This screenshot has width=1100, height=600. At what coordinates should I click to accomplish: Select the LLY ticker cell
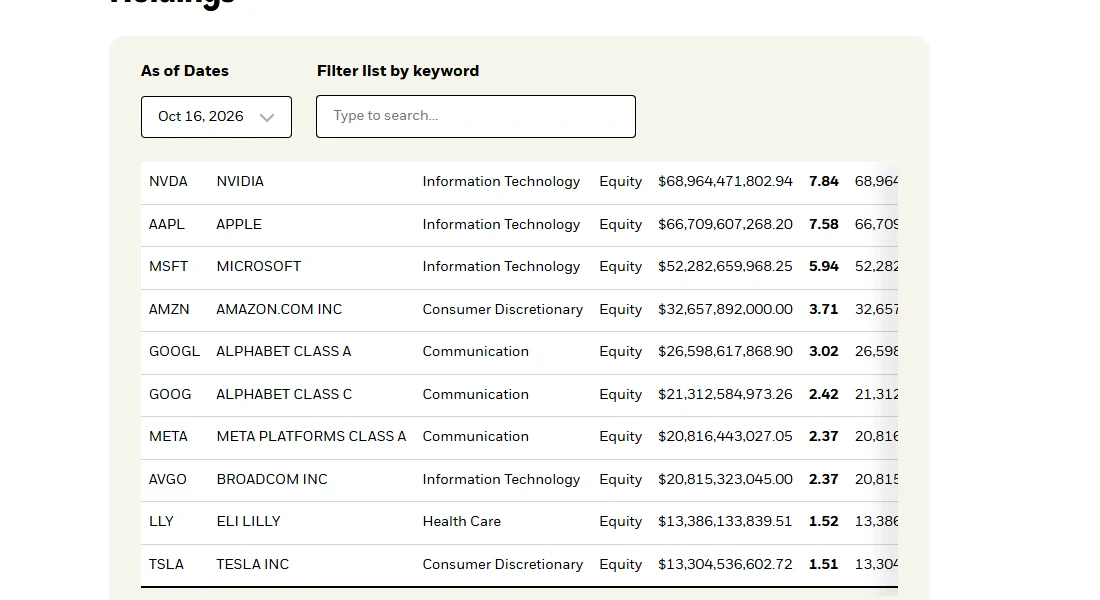(161, 521)
